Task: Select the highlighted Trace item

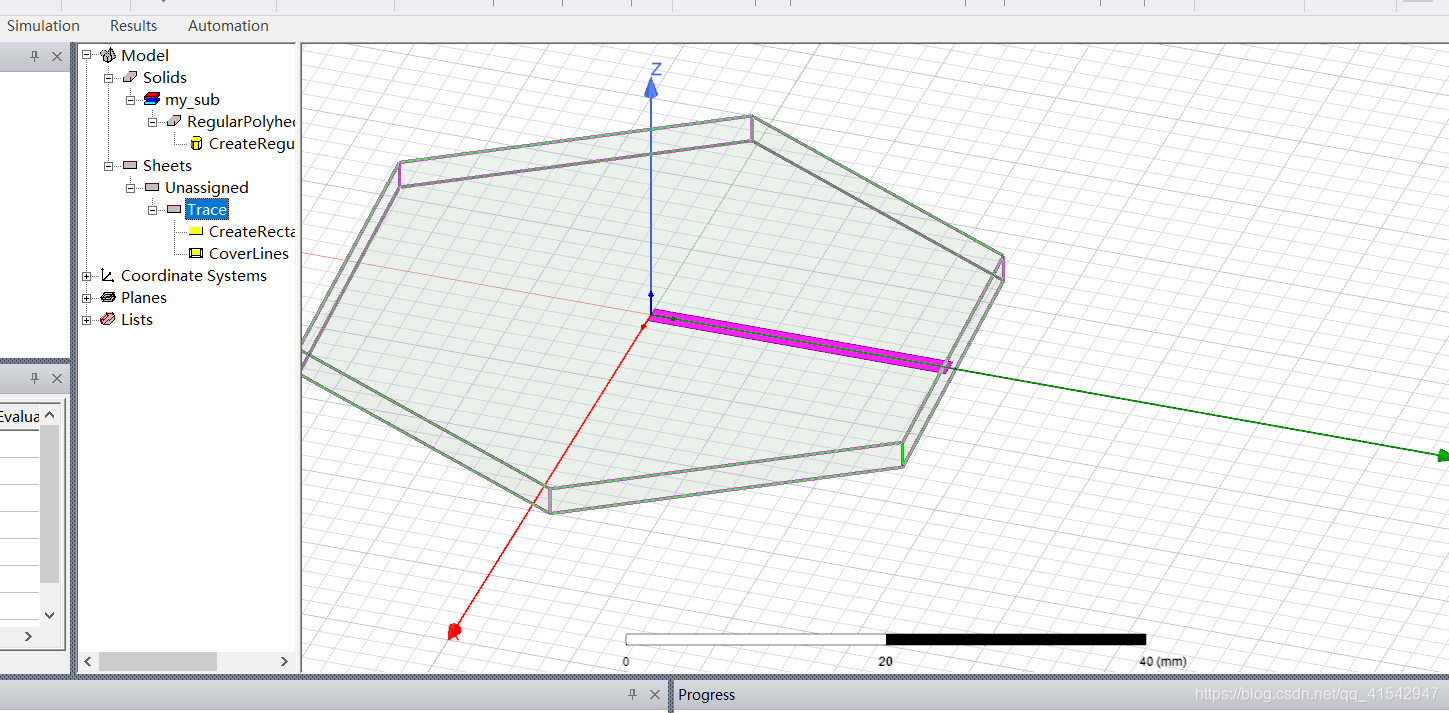Action: [x=207, y=209]
